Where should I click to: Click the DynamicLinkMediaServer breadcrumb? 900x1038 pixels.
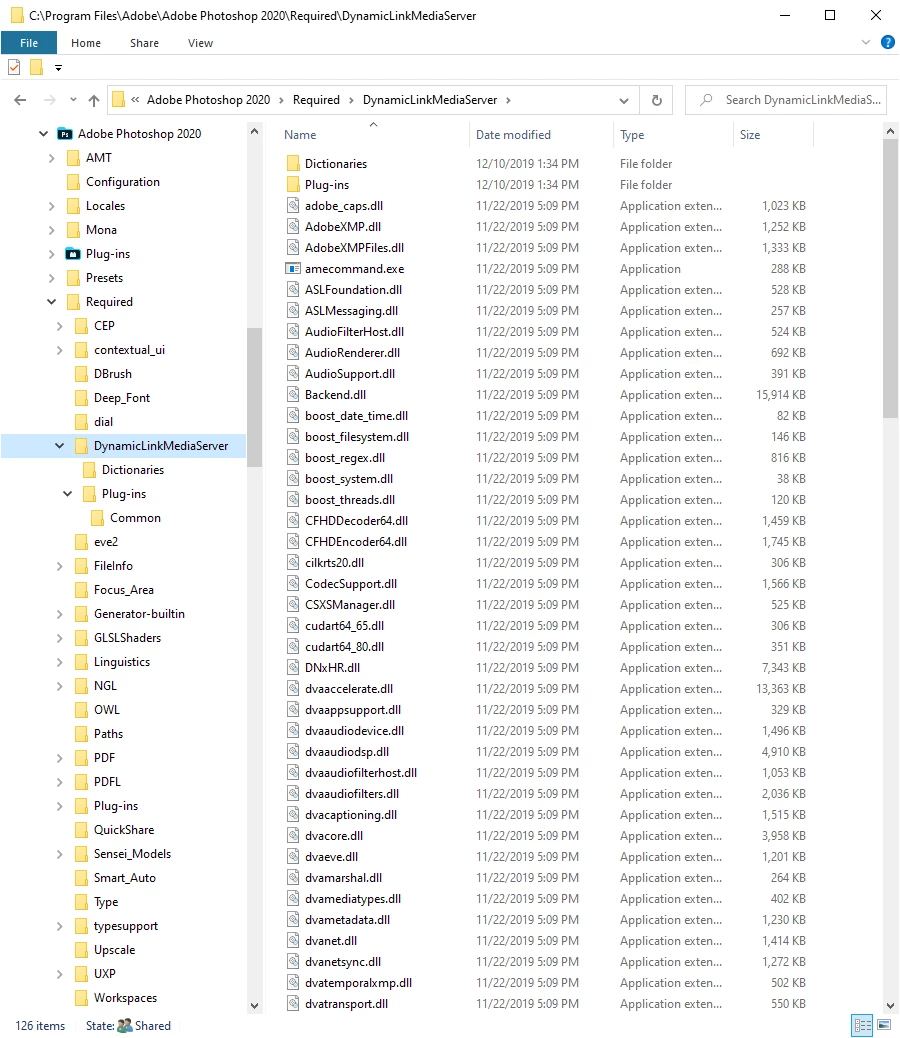point(430,100)
